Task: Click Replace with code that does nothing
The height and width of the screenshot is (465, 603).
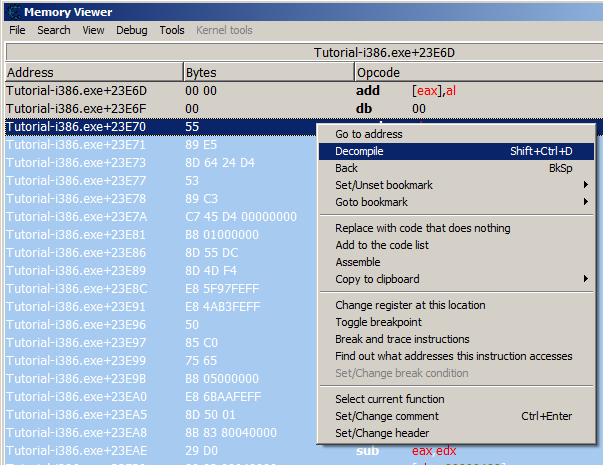Action: coord(422,228)
